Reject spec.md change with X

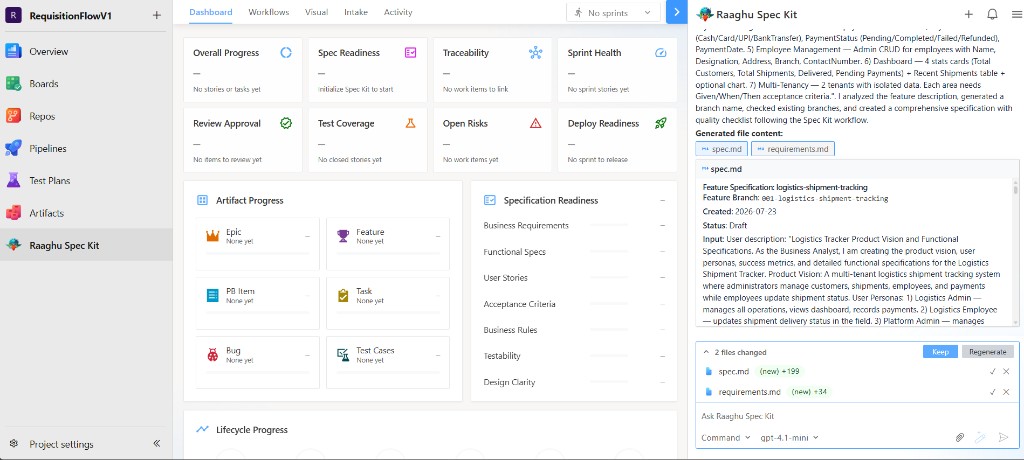pyautogui.click(x=1007, y=372)
